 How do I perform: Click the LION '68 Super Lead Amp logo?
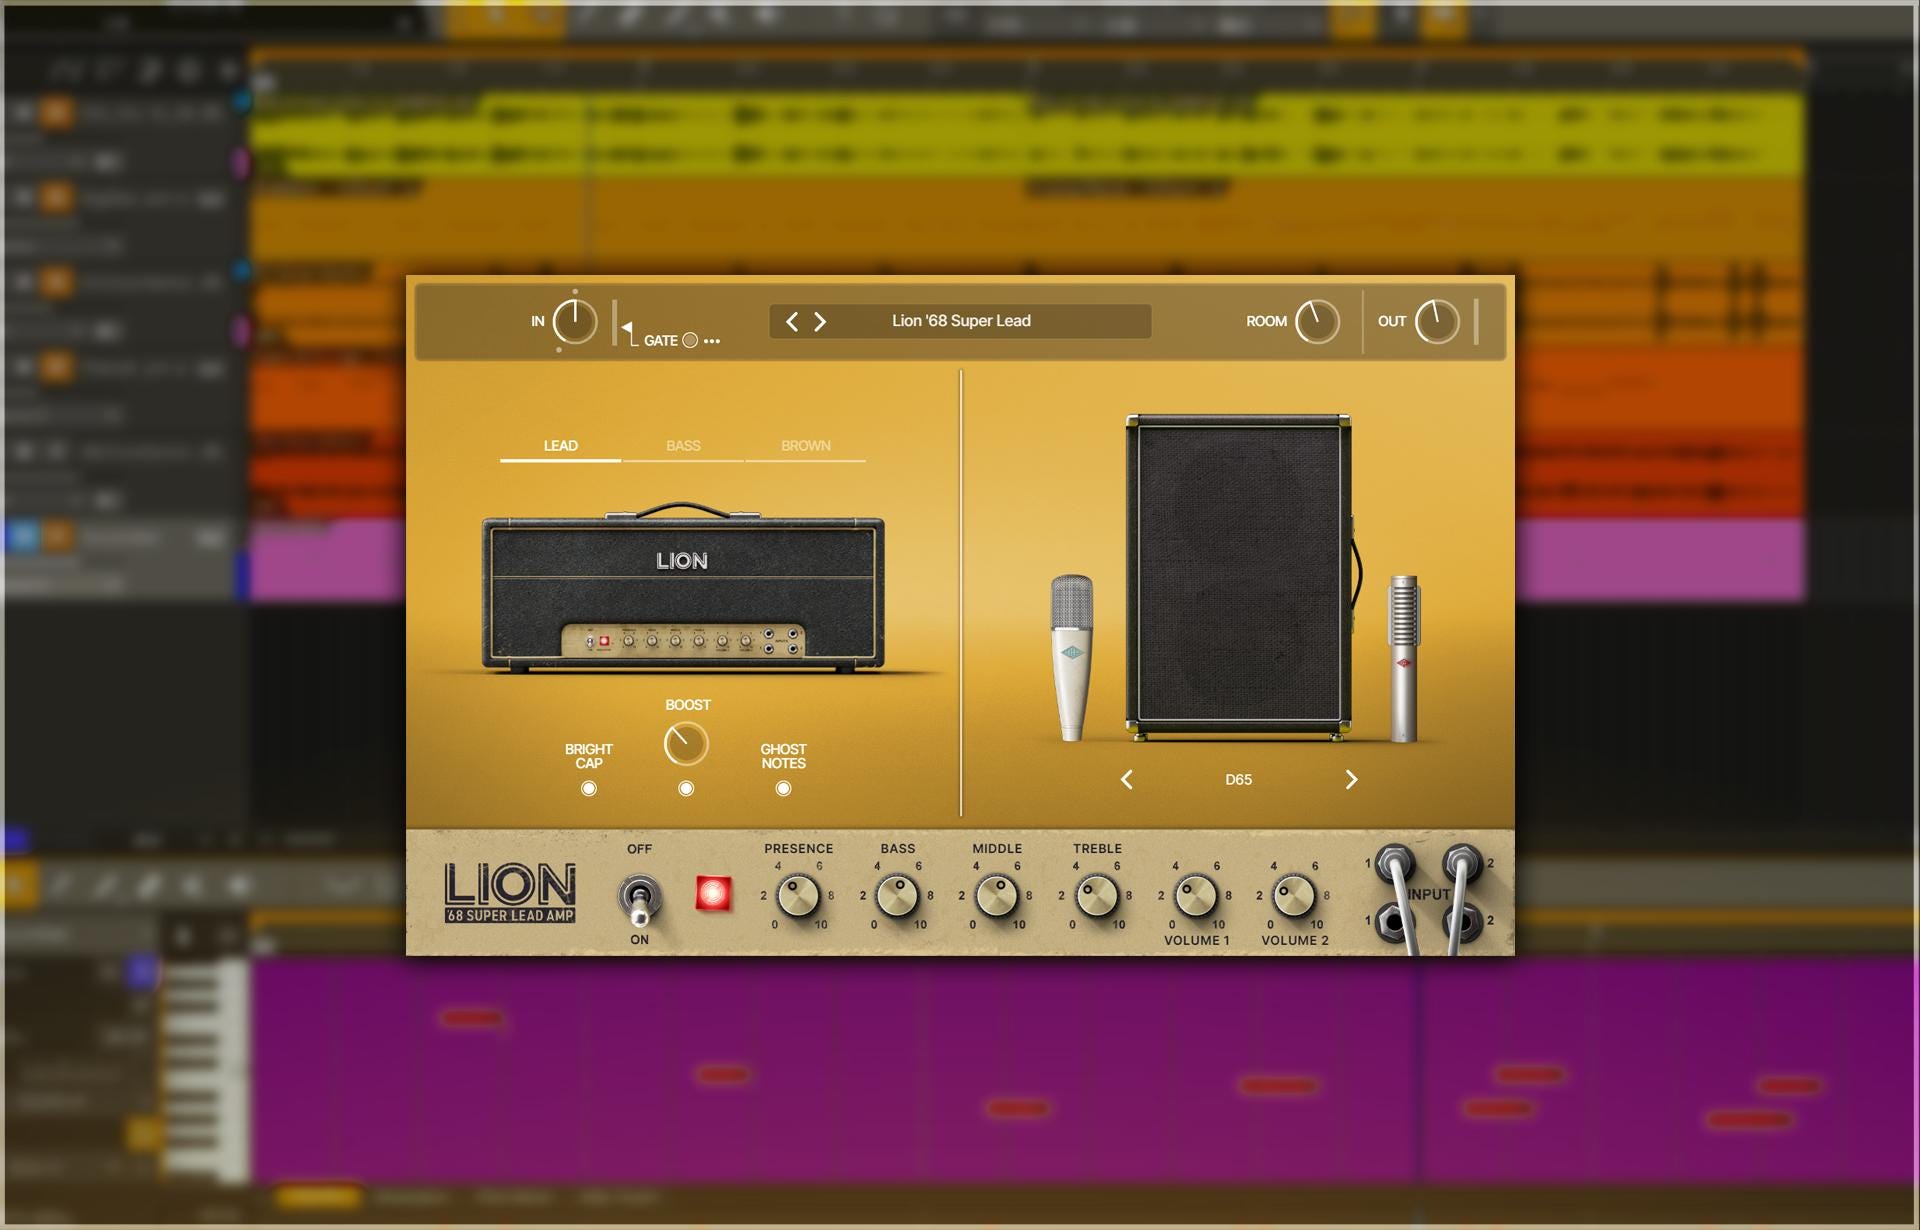(510, 893)
